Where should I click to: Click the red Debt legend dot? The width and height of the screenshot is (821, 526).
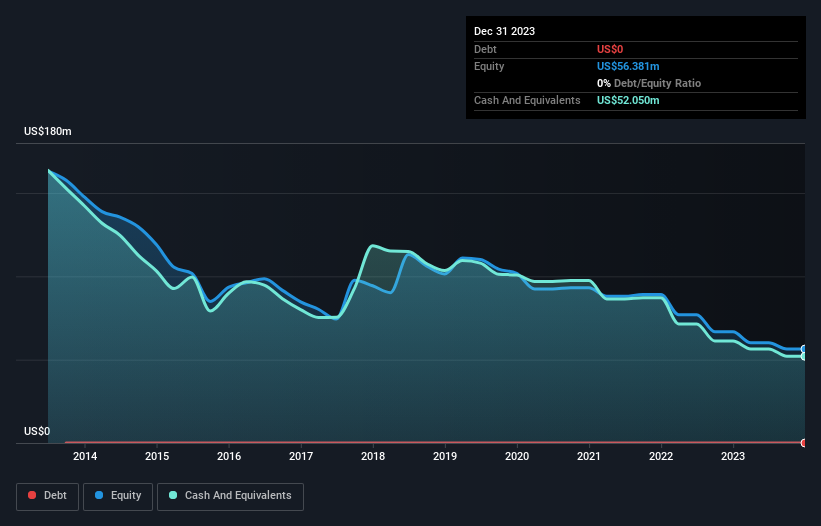(x=32, y=495)
